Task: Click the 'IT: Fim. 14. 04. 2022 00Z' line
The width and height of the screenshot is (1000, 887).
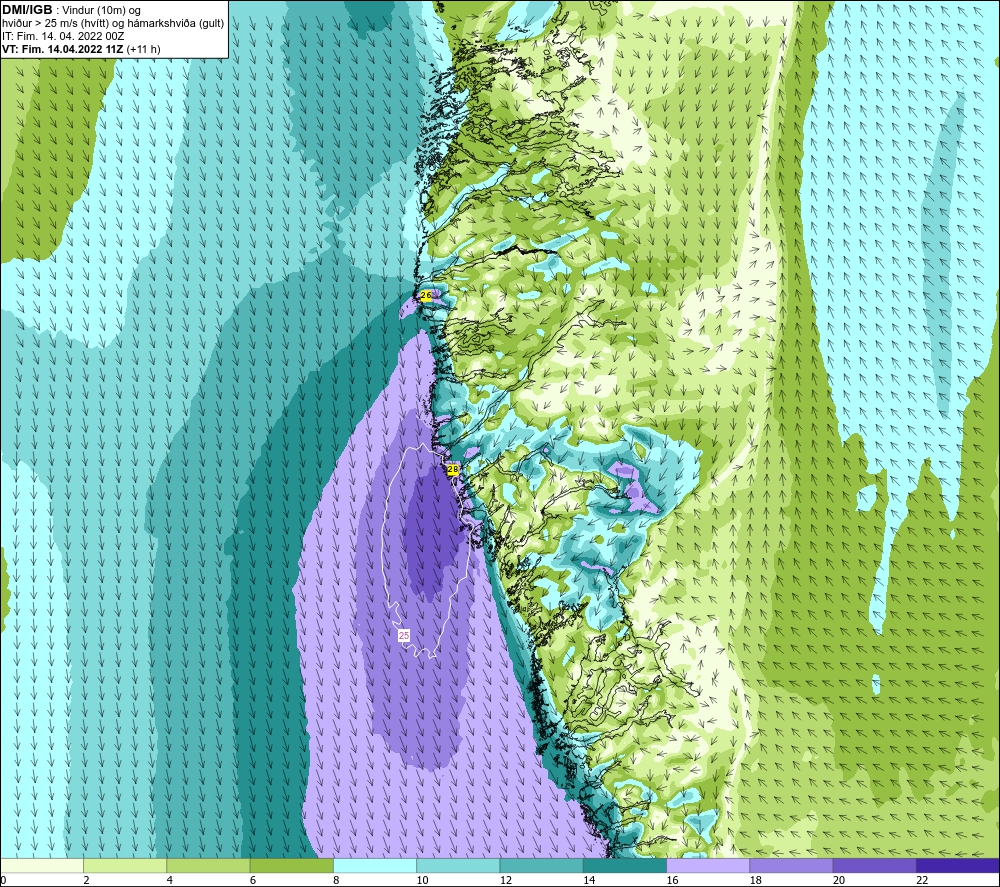Action: click(62, 36)
